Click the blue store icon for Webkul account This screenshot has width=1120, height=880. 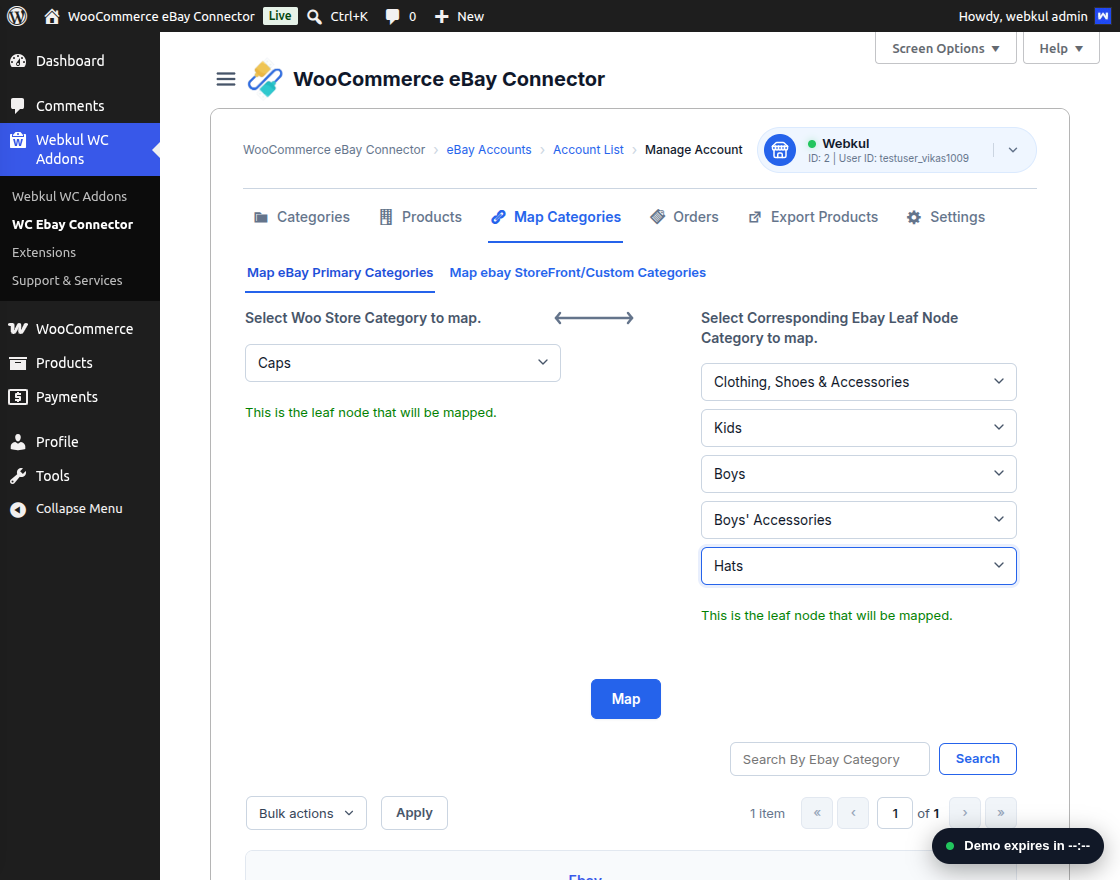[780, 150]
